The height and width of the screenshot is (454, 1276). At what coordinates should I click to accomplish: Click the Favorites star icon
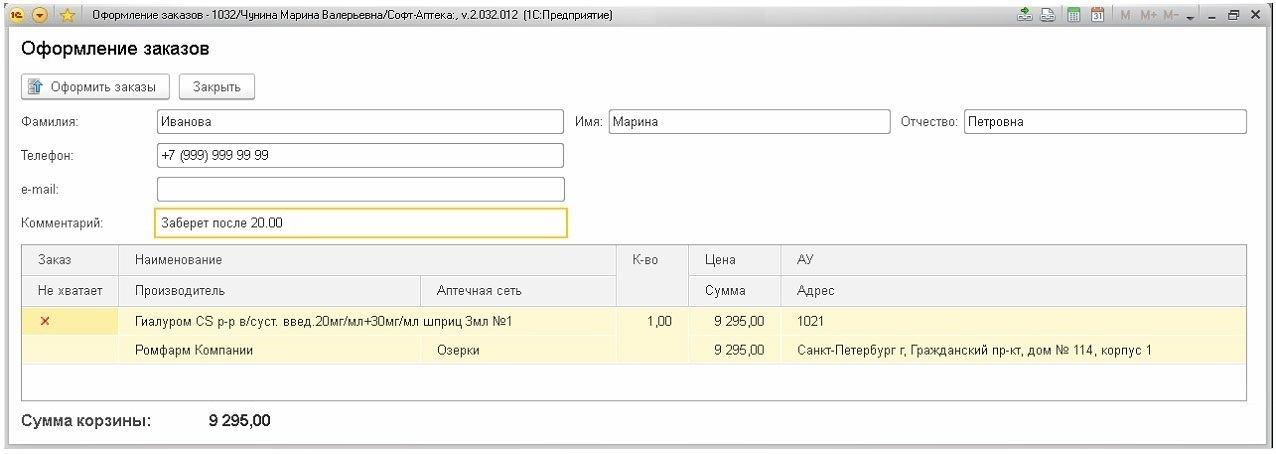tap(67, 16)
